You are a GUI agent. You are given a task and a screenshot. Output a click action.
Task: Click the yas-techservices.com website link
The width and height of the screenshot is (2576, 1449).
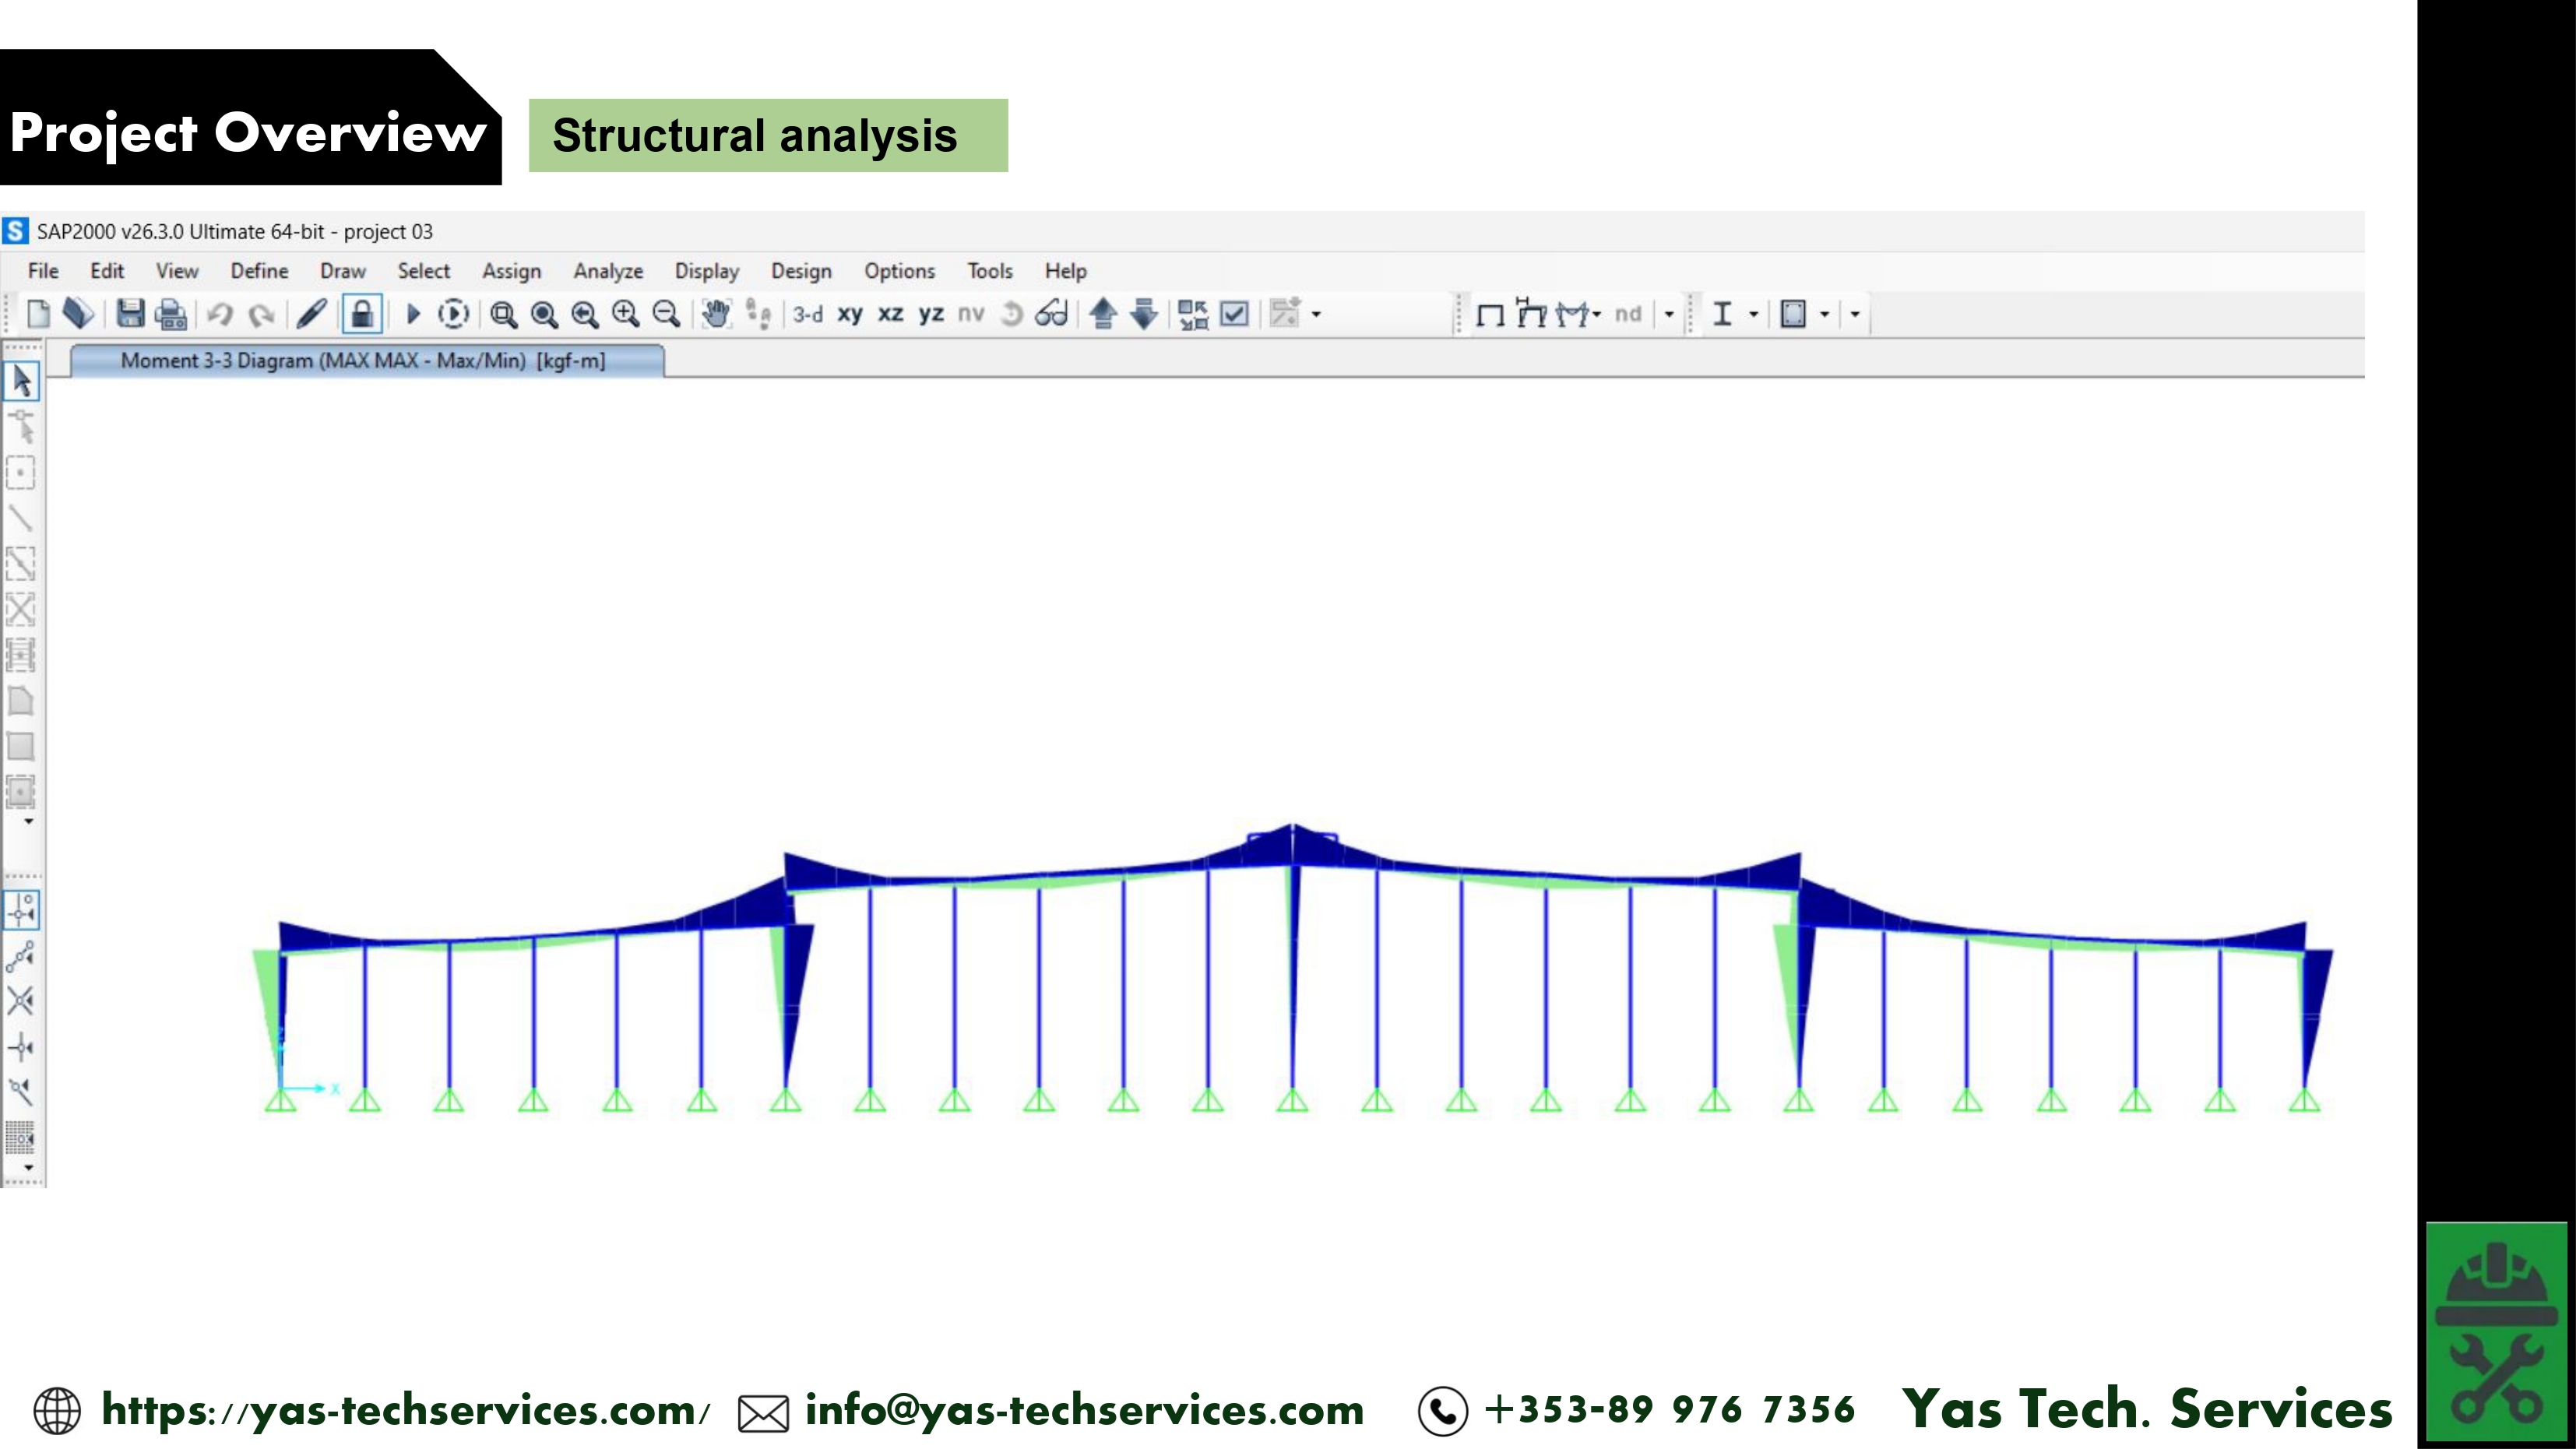click(405, 1410)
